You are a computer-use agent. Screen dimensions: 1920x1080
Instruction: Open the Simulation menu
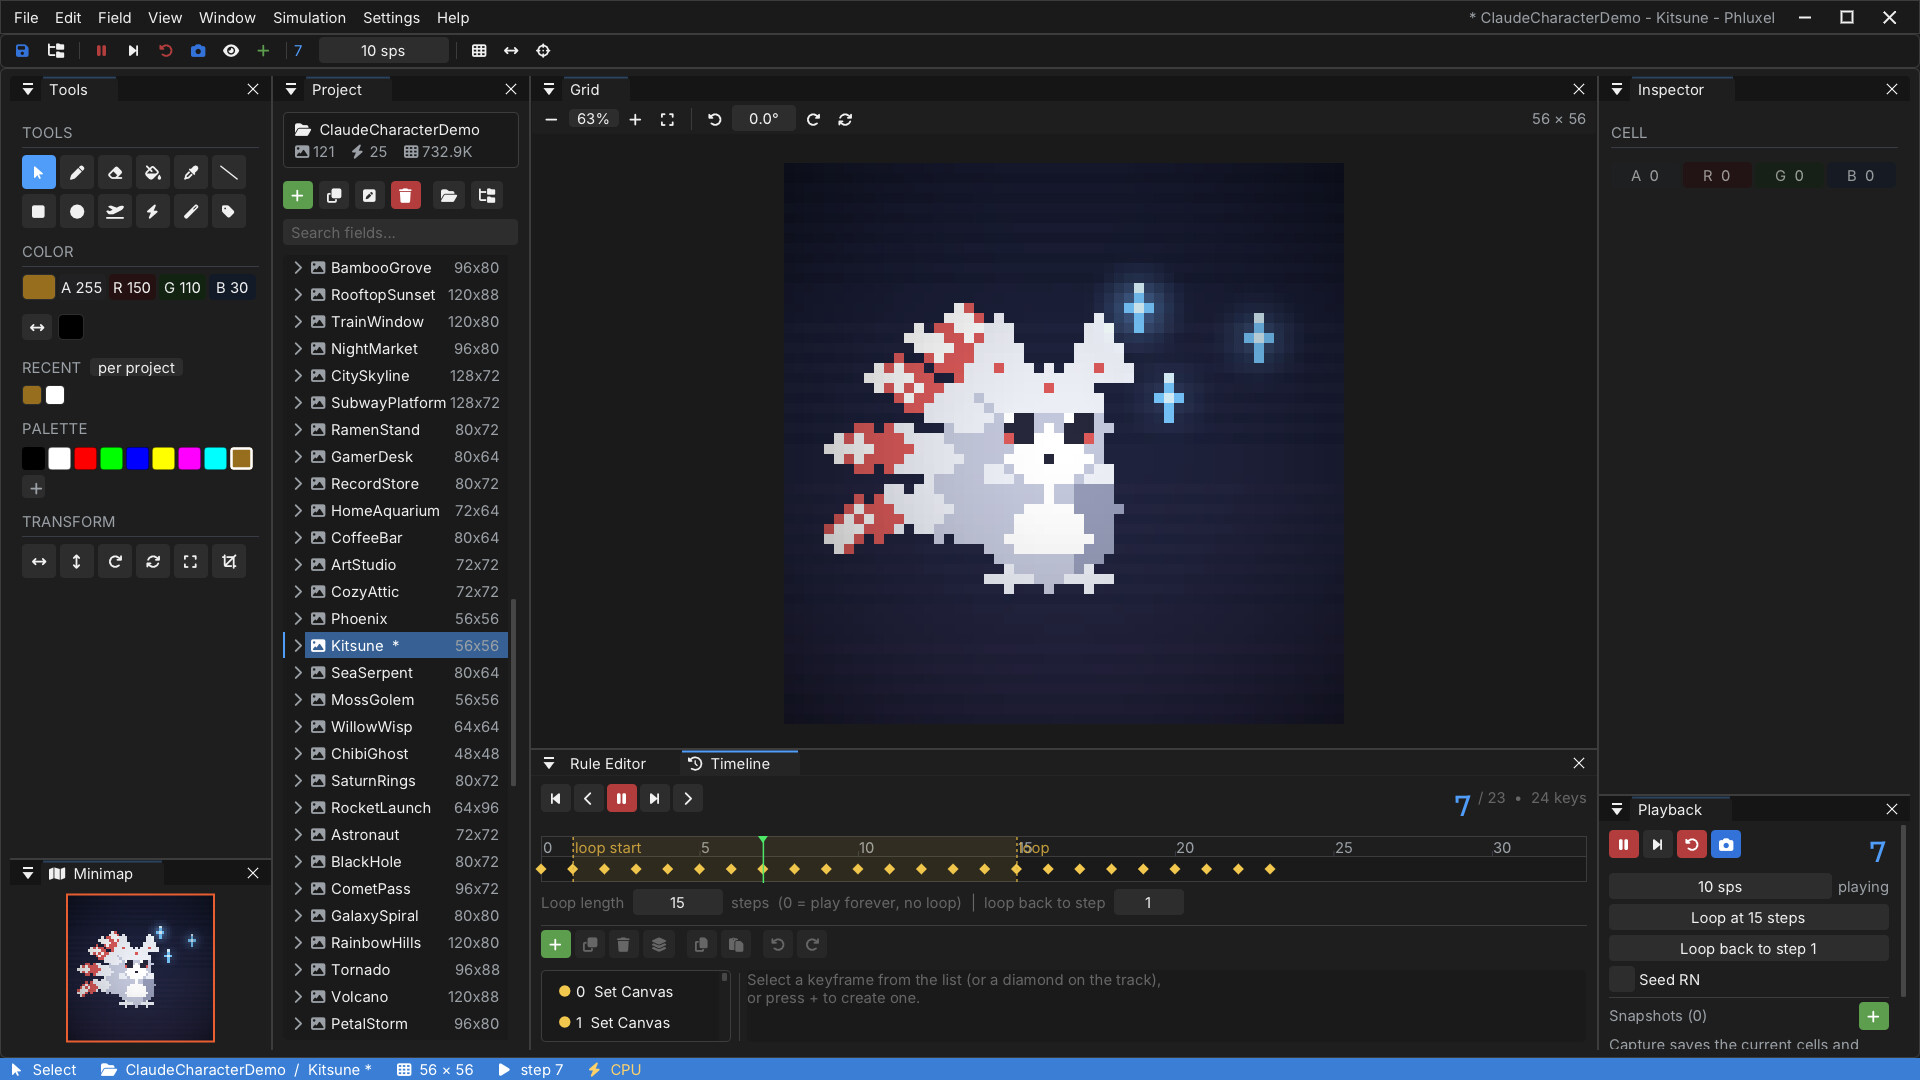pyautogui.click(x=309, y=17)
